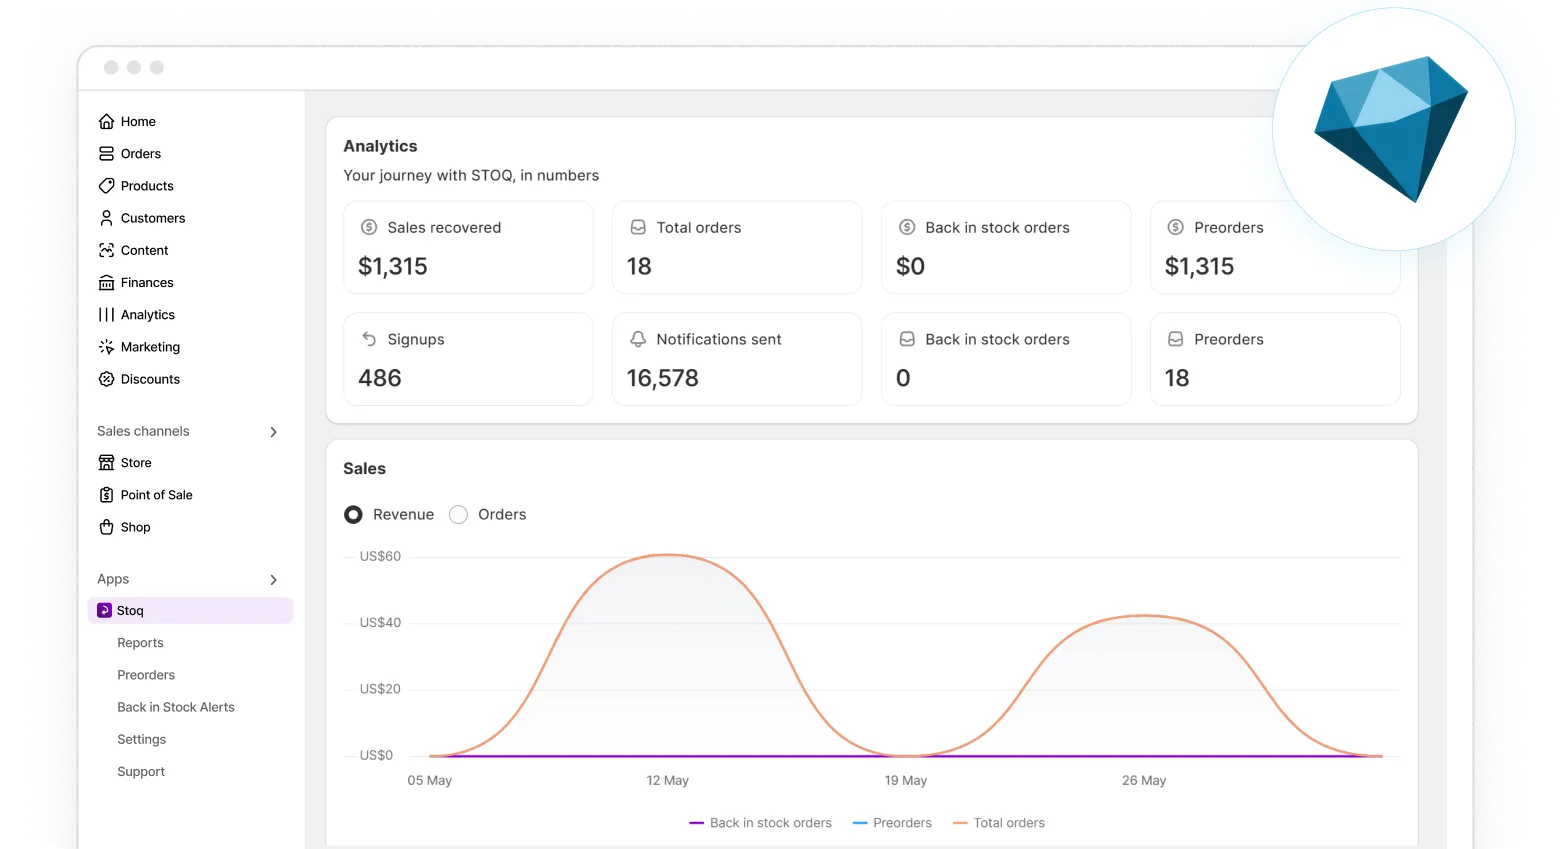Click the Store storefront icon
The width and height of the screenshot is (1560, 849).
[106, 463]
